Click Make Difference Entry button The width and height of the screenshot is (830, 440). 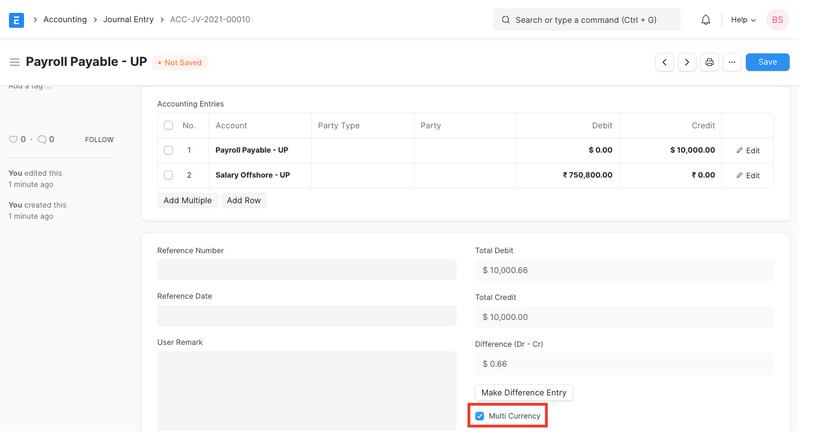click(523, 393)
